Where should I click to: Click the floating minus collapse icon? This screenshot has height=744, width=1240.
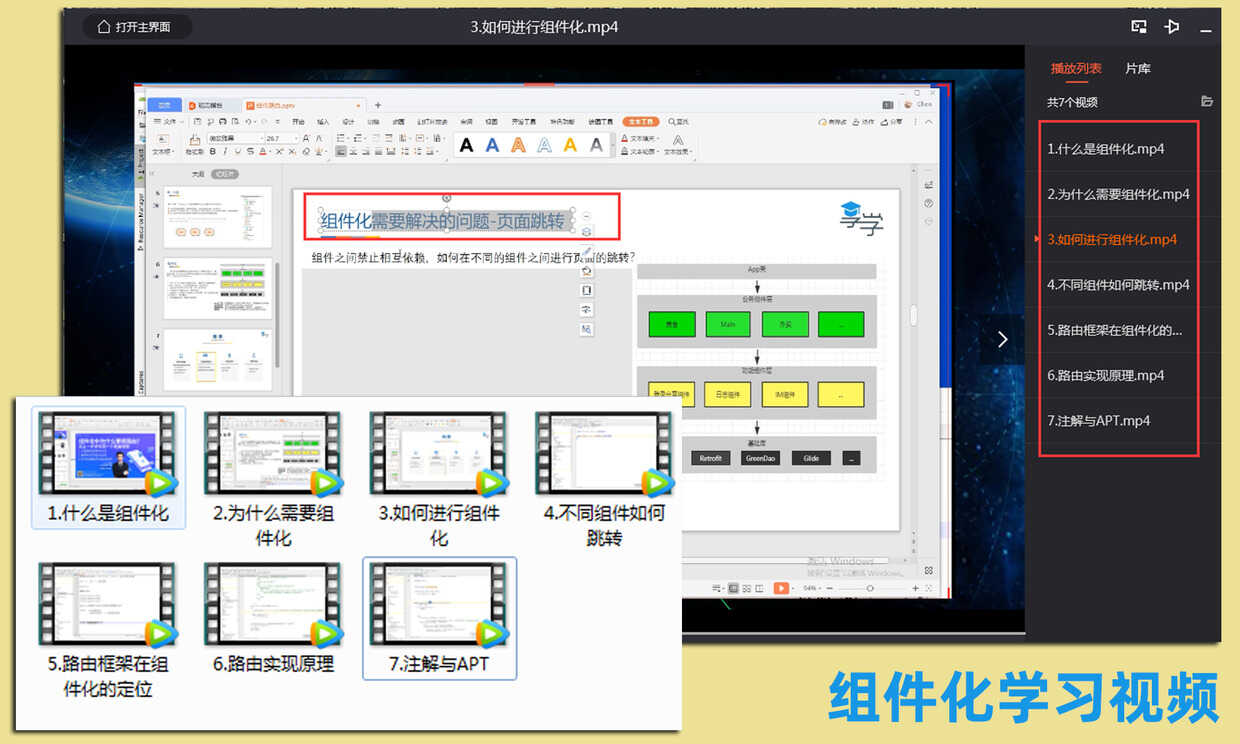(587, 216)
